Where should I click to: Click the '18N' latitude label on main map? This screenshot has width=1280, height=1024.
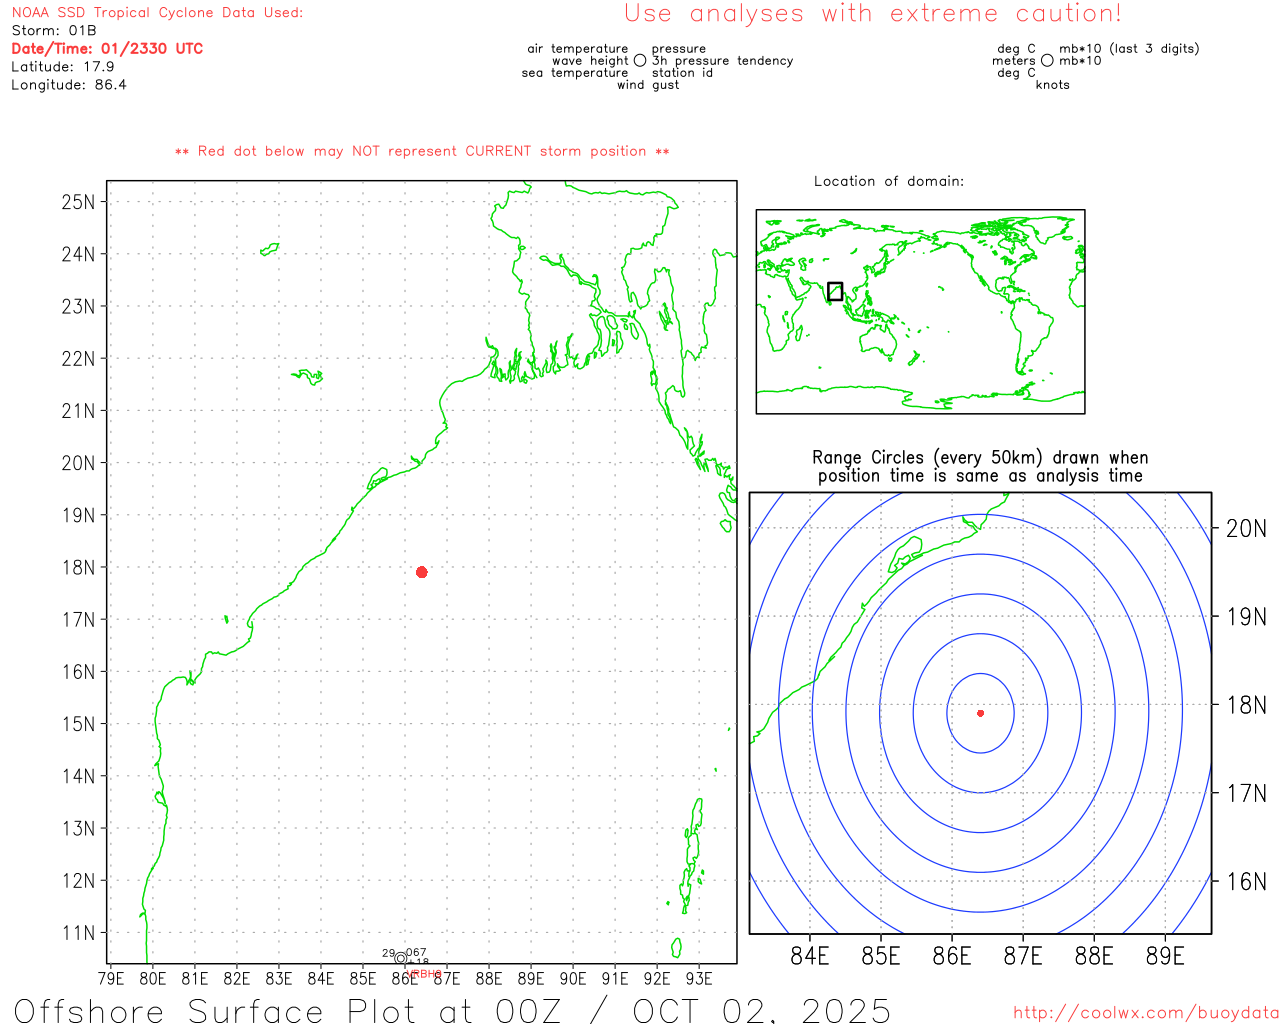click(78, 567)
